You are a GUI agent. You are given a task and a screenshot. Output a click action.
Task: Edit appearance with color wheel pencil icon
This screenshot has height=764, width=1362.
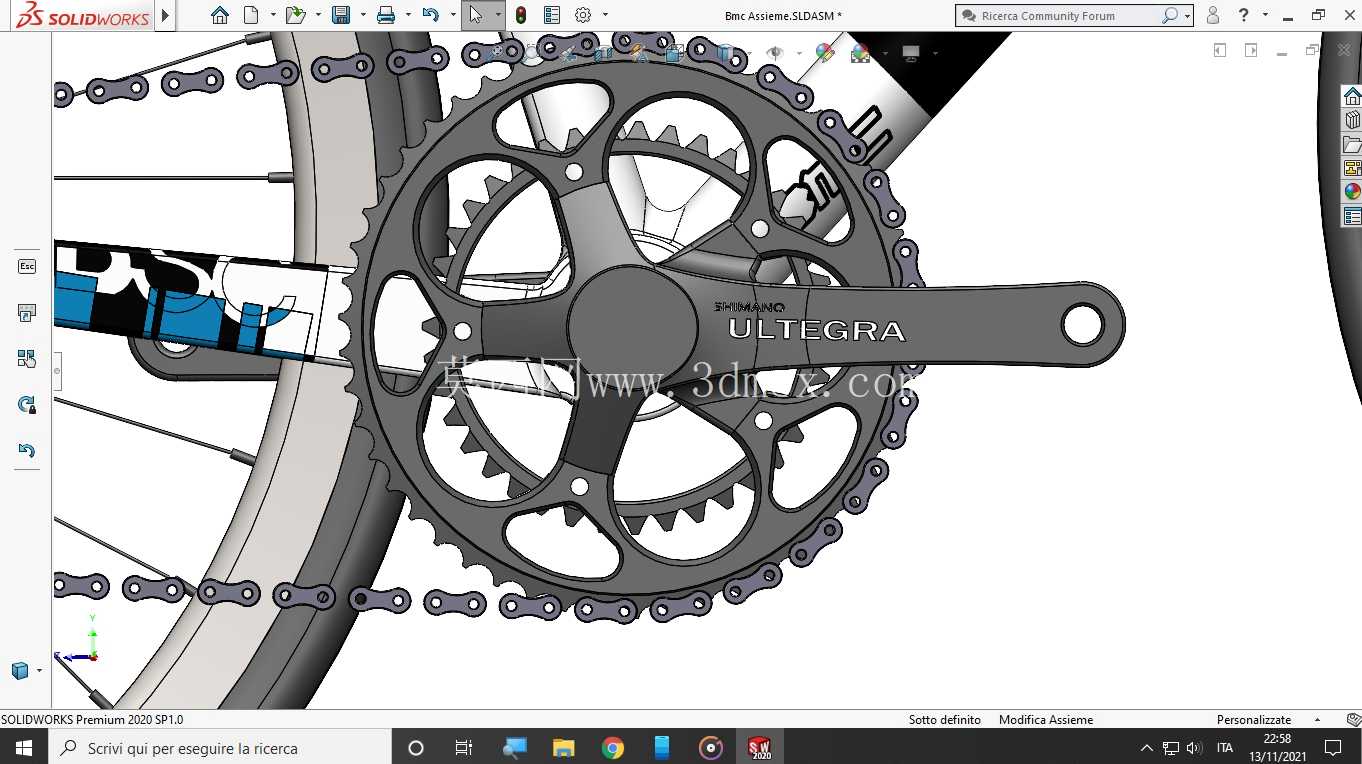825,53
